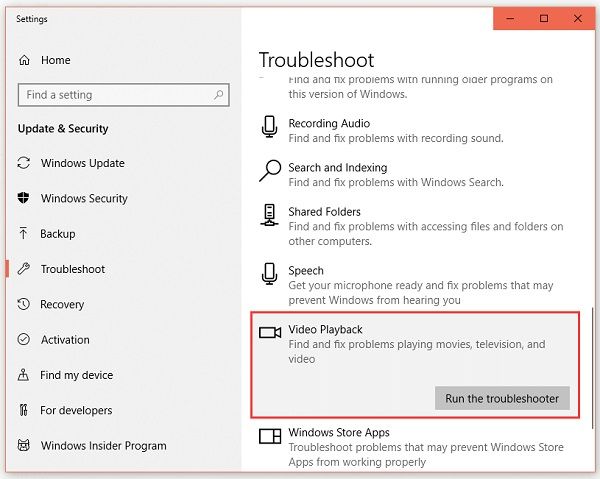
Task: Click the Update & Security heading
Action: click(x=63, y=129)
